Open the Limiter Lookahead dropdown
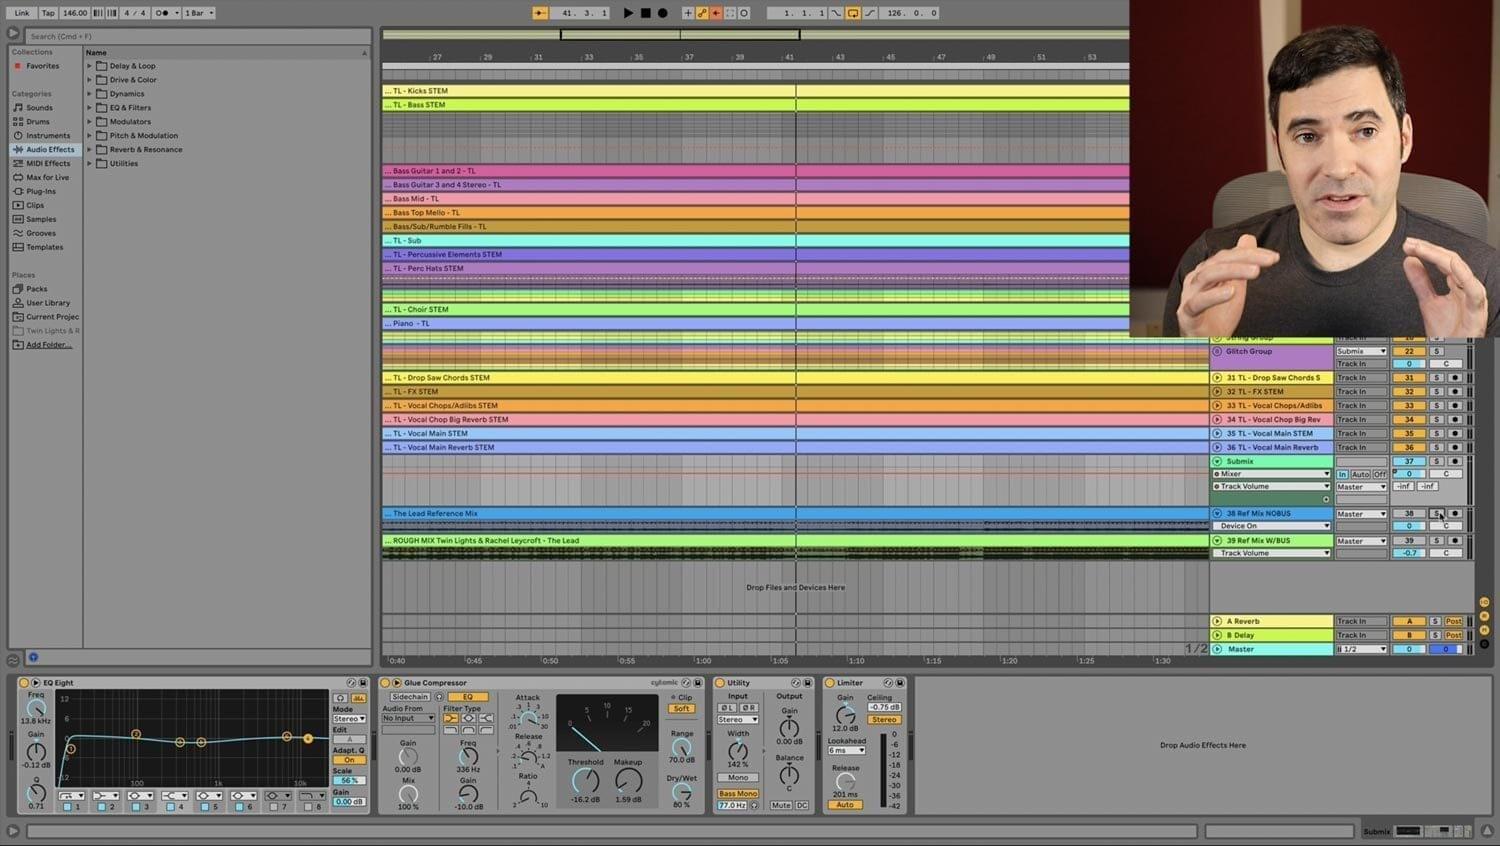Viewport: 1500px width, 846px height. tap(846, 751)
